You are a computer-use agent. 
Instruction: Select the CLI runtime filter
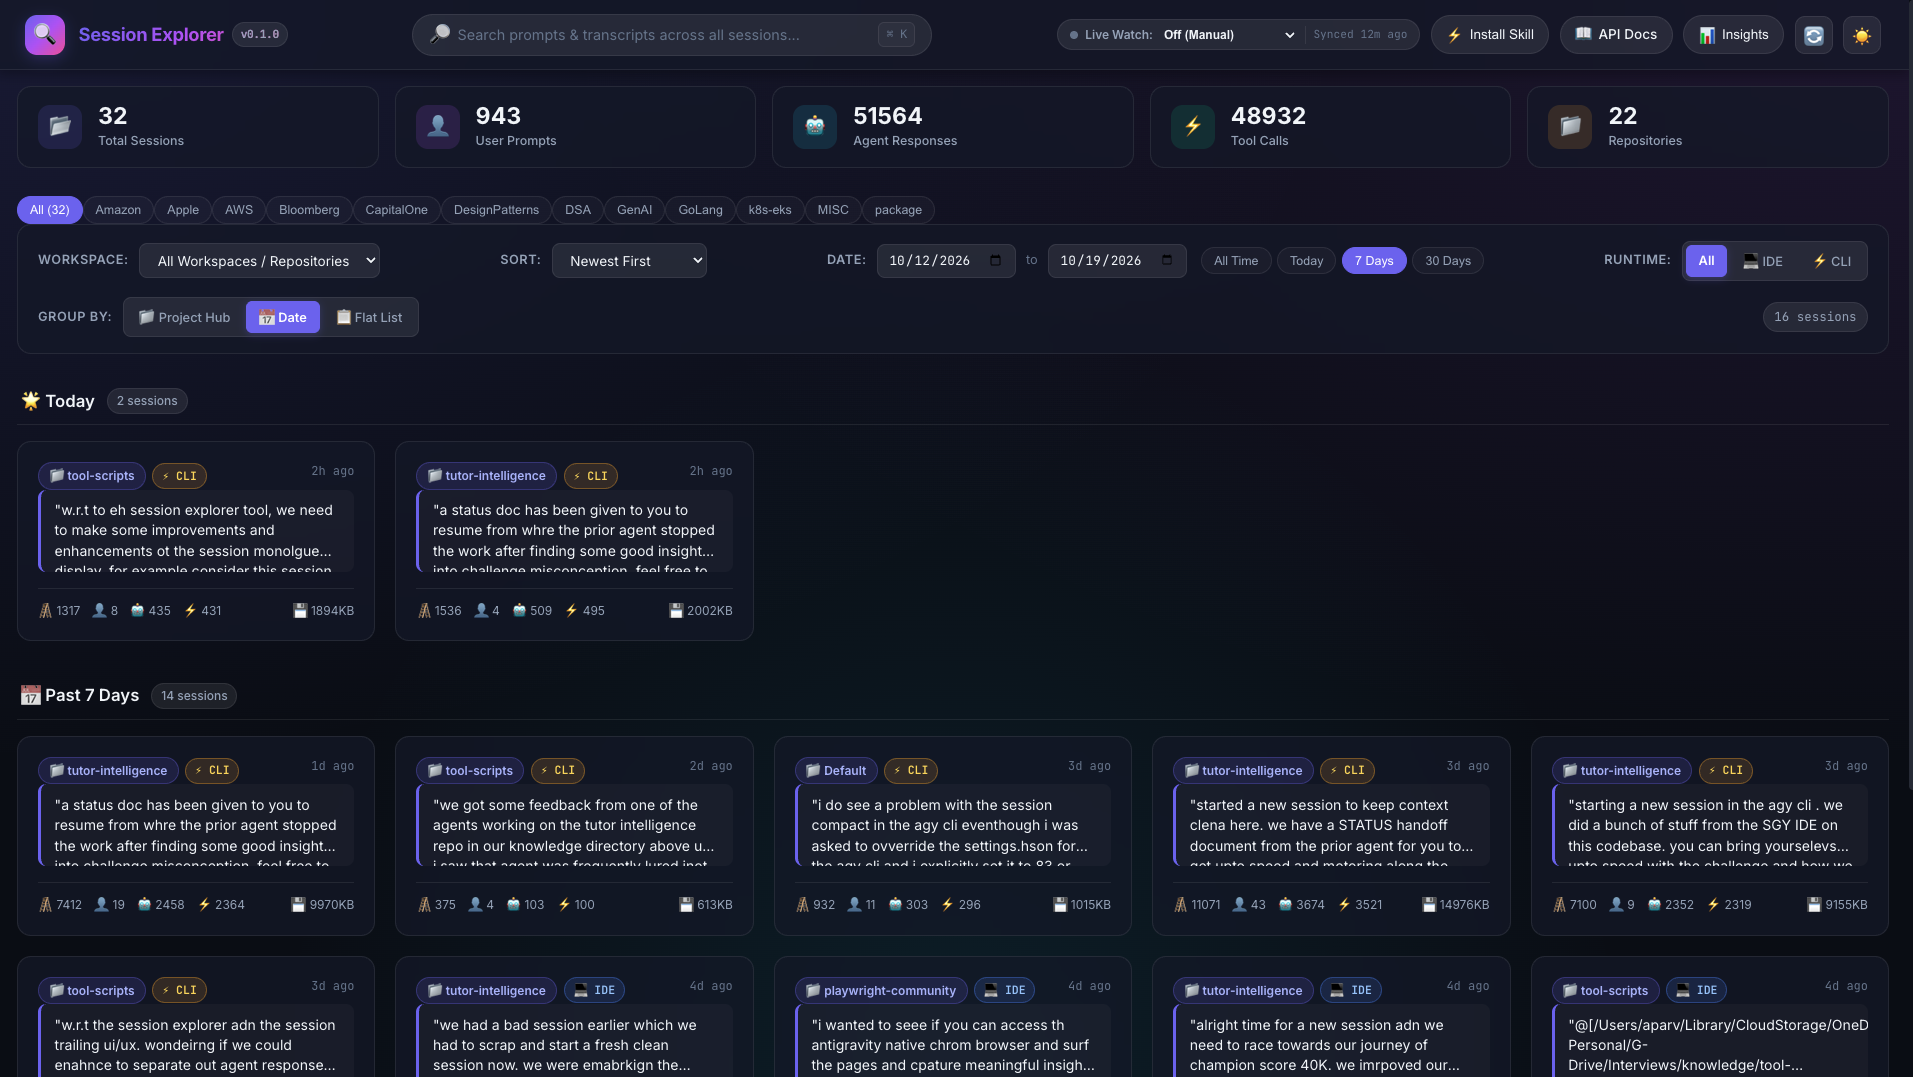click(1832, 261)
